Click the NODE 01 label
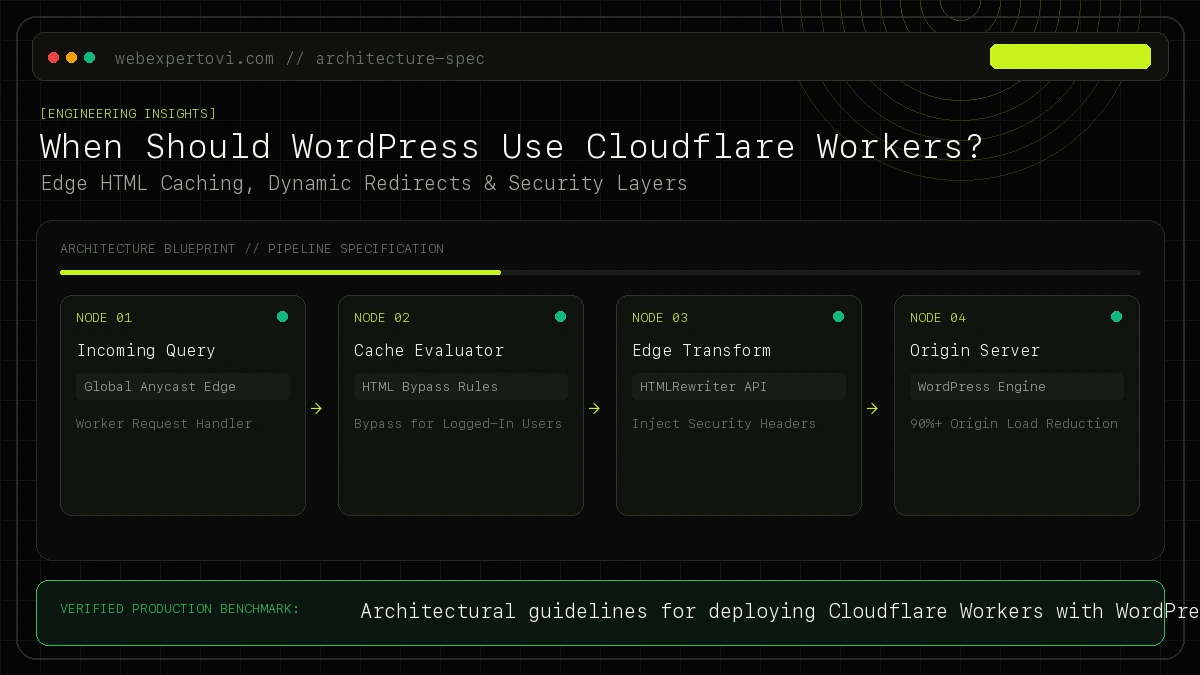Viewport: 1200px width, 675px height. tap(104, 317)
